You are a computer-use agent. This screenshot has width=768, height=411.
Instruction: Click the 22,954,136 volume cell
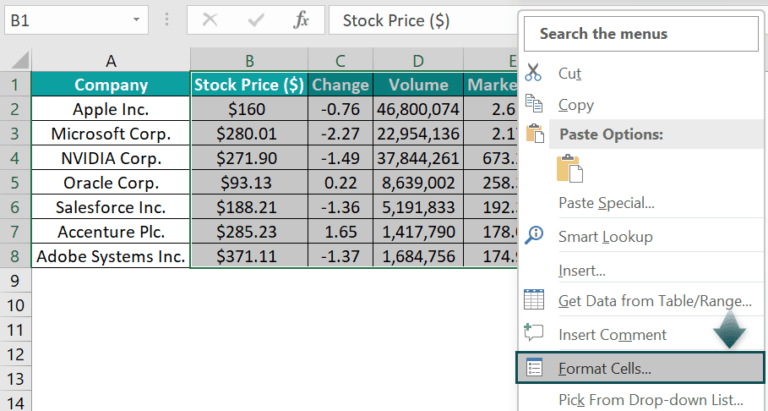coord(418,133)
